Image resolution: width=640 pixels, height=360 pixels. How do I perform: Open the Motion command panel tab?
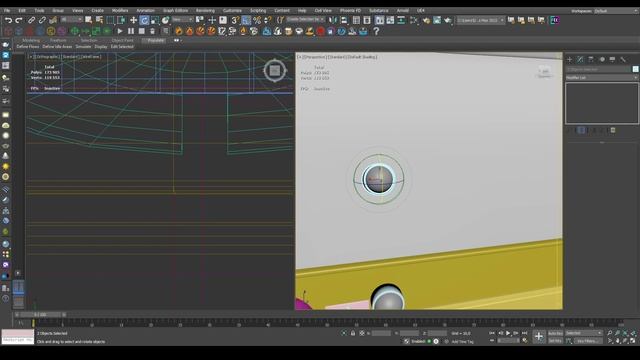pyautogui.click(x=602, y=60)
